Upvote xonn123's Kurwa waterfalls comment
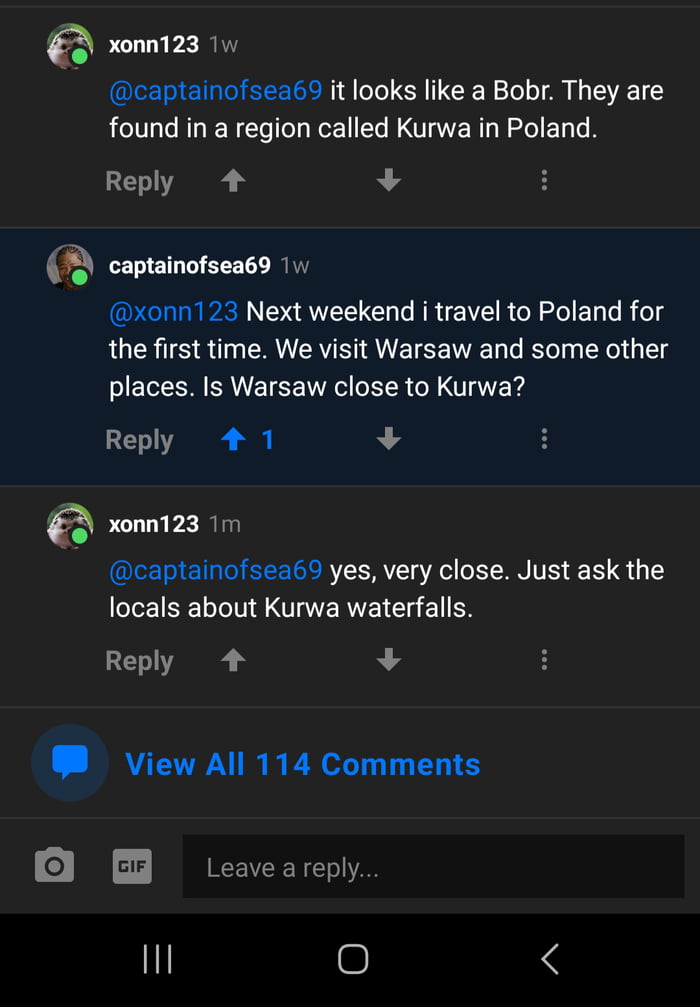Viewport: 700px width, 1007px height. coord(232,660)
